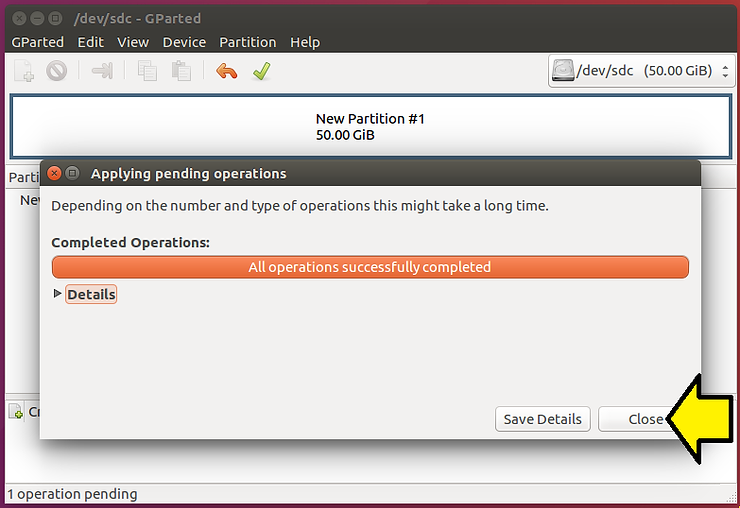The height and width of the screenshot is (508, 740).
Task: Undo last operation with orange arrow icon
Action: pos(227,71)
